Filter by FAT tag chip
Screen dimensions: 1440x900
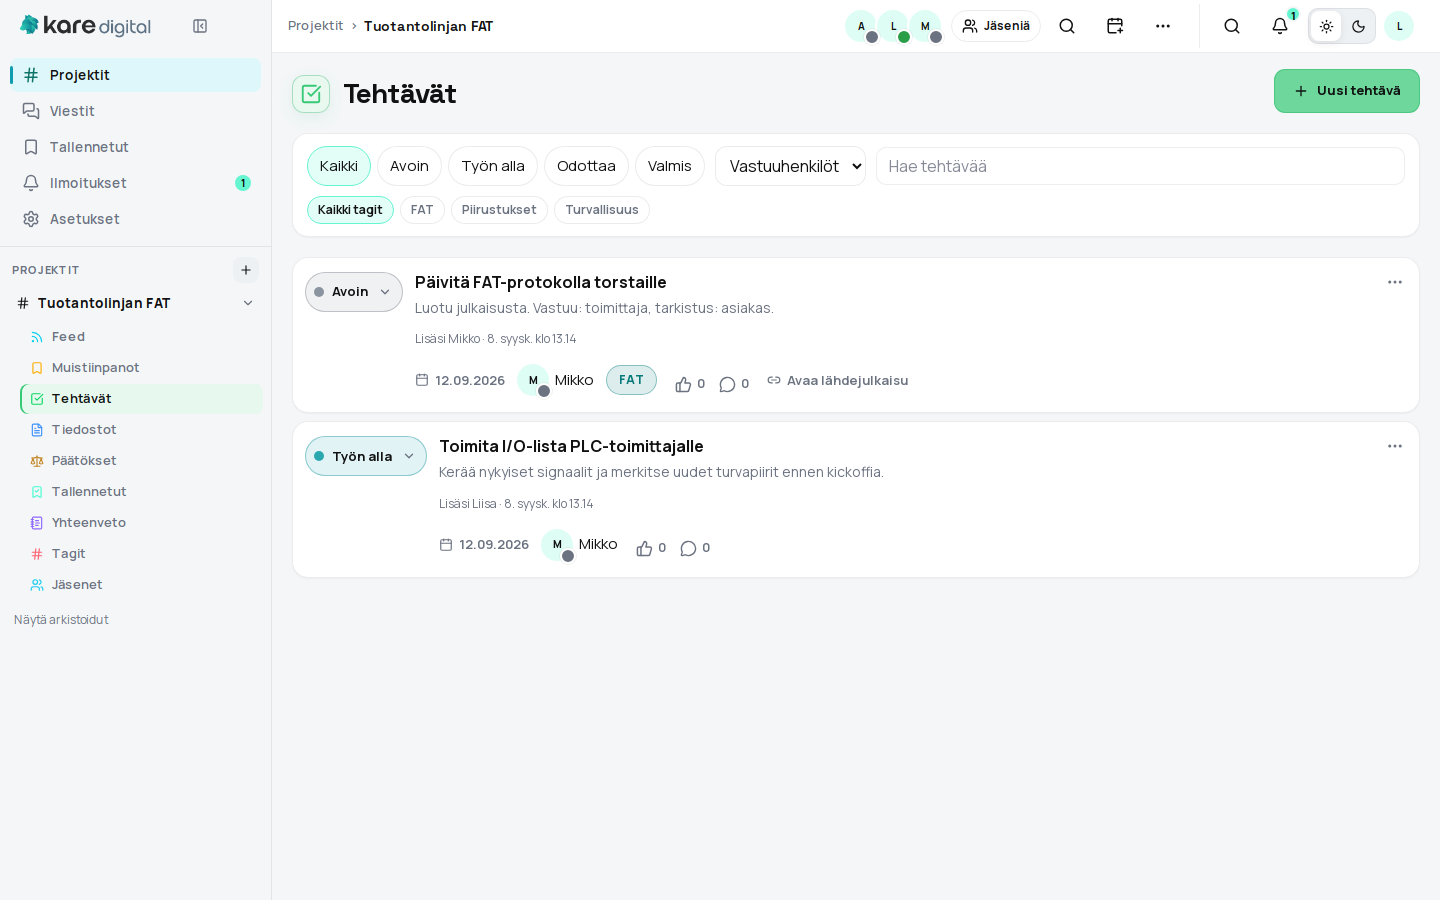422,210
